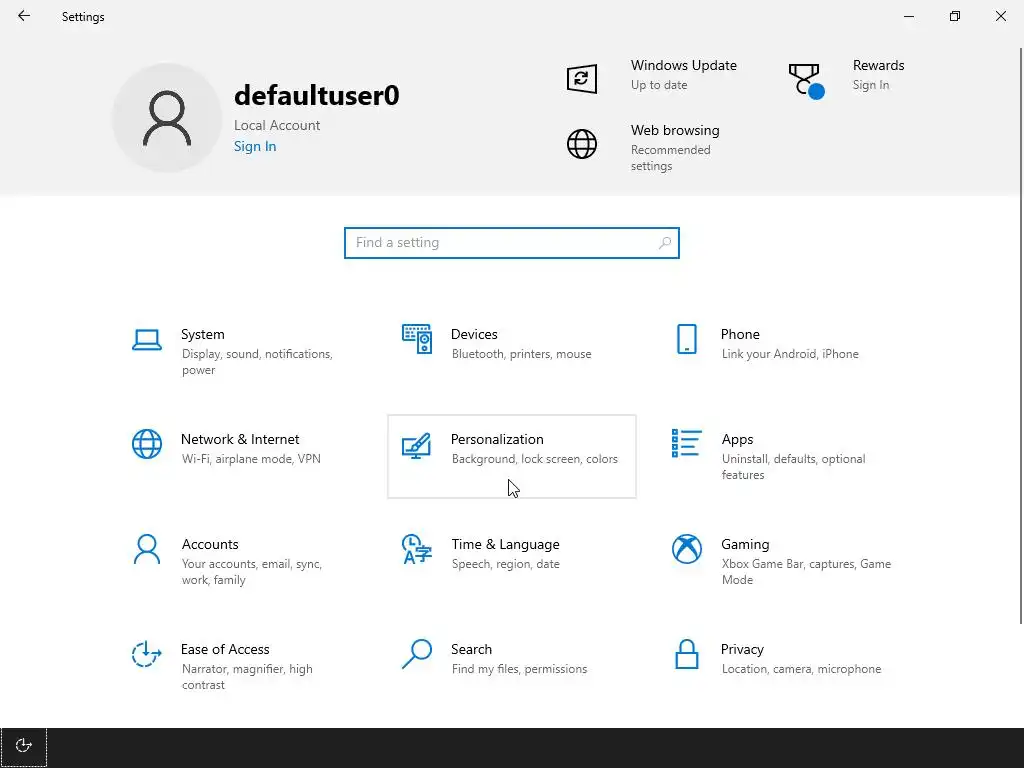
Task: Click the Network & Internet globe icon
Action: [x=147, y=444]
